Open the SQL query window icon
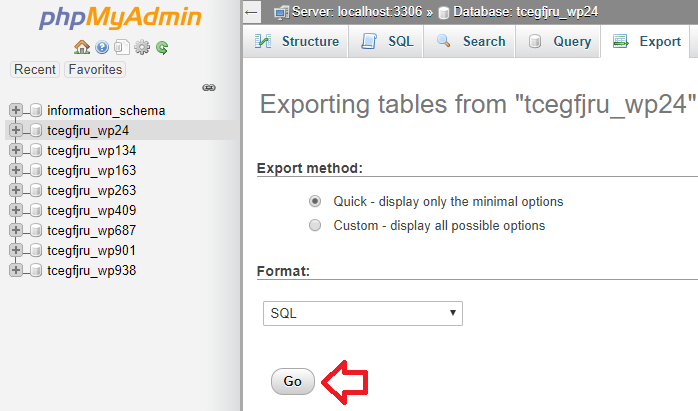 coord(122,47)
